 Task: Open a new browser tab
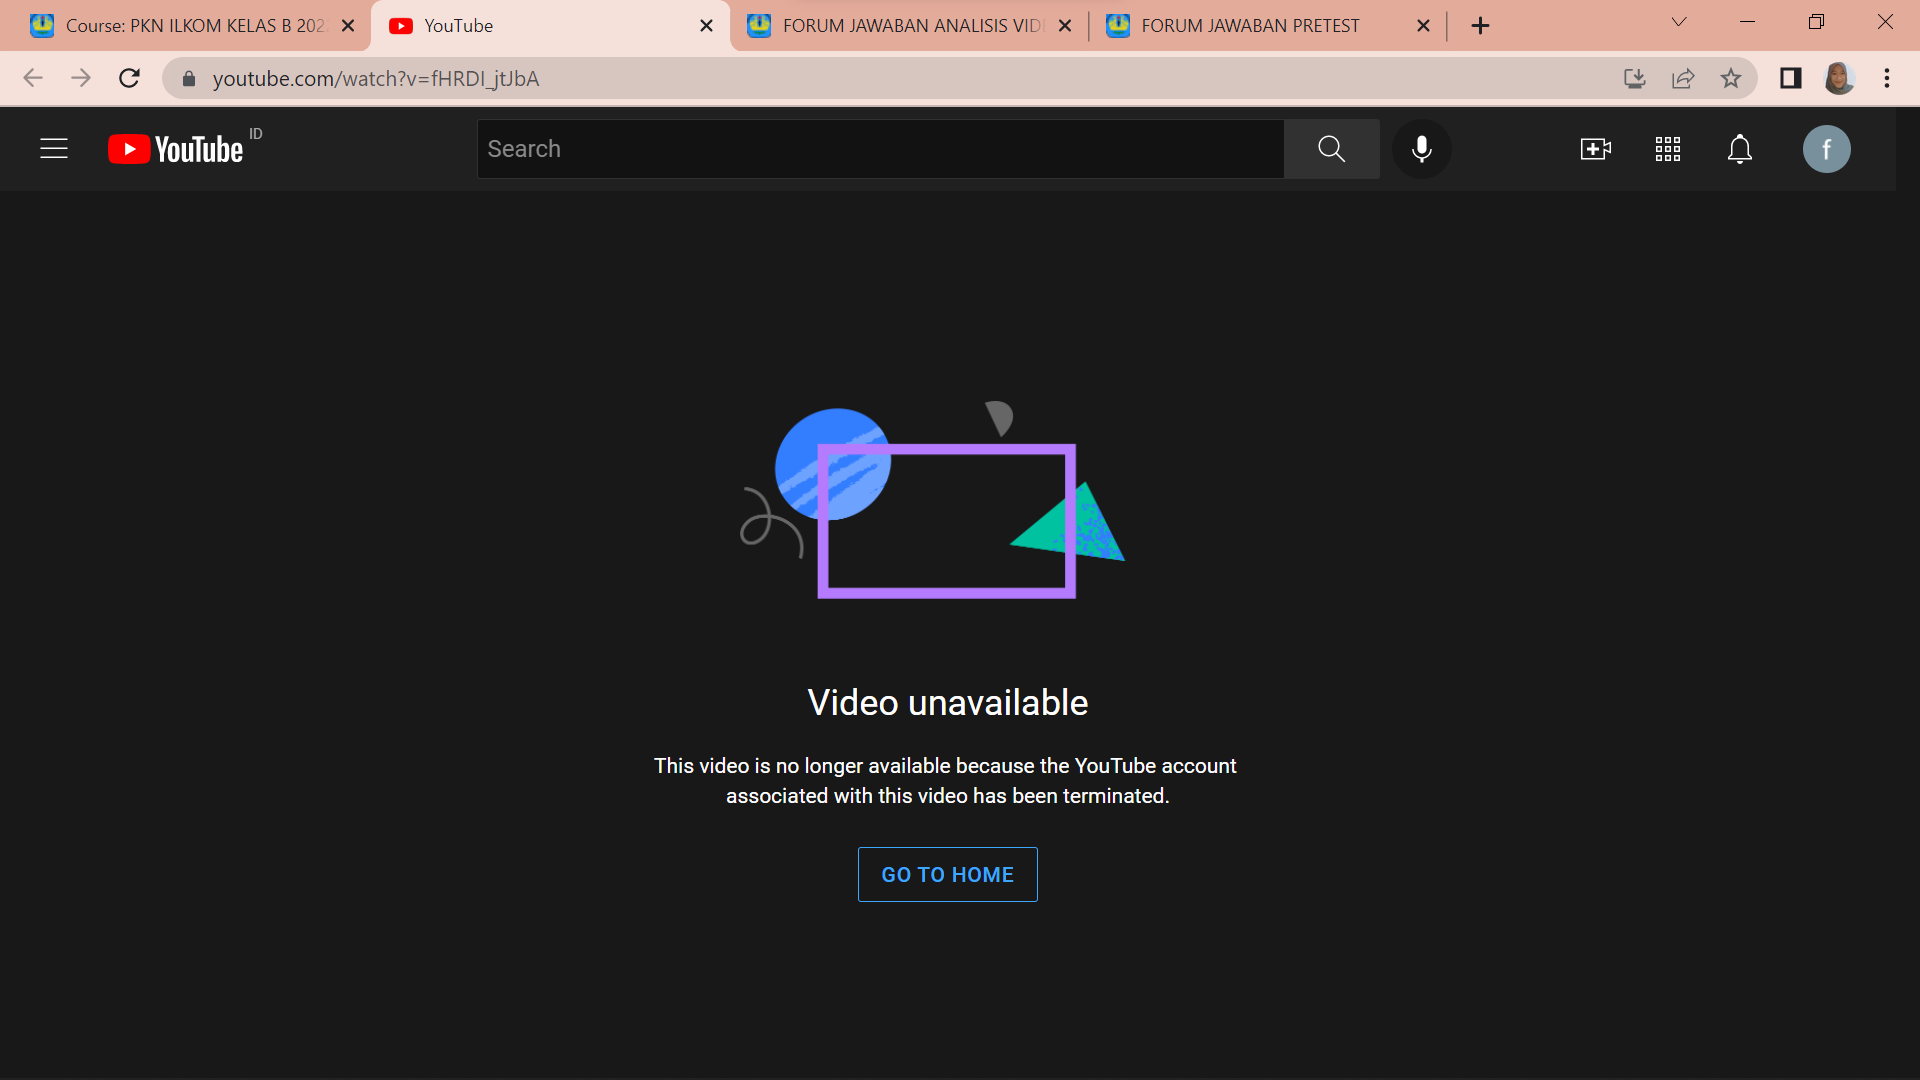coord(1480,26)
